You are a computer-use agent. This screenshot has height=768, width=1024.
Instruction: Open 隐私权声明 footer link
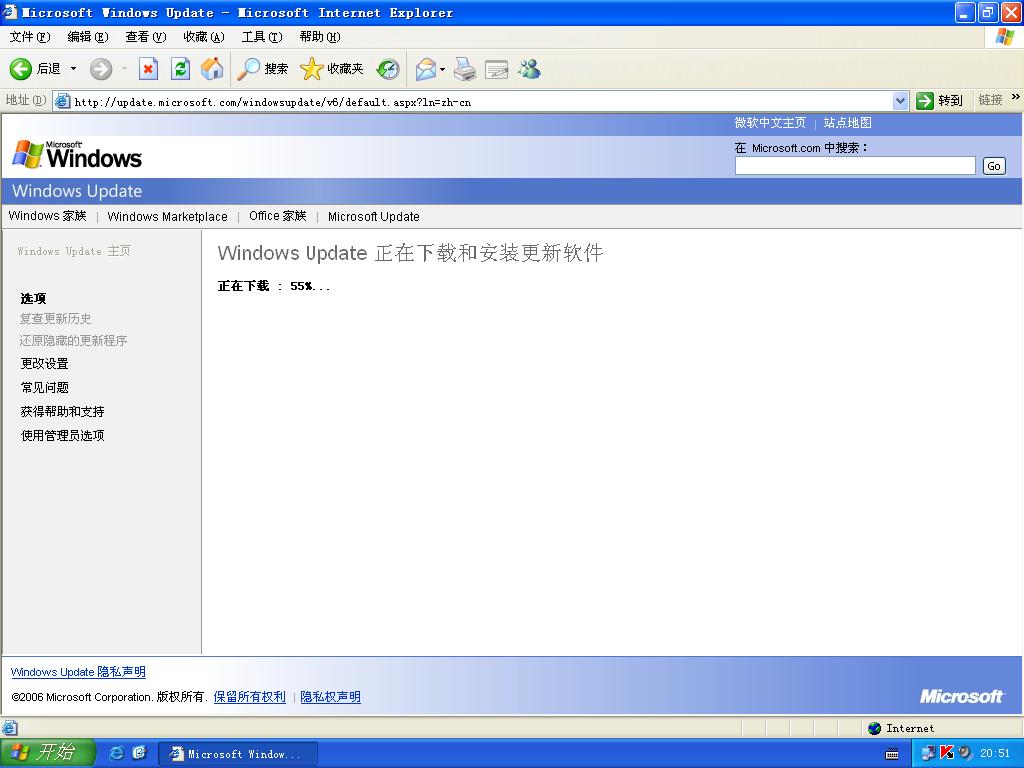coord(330,697)
